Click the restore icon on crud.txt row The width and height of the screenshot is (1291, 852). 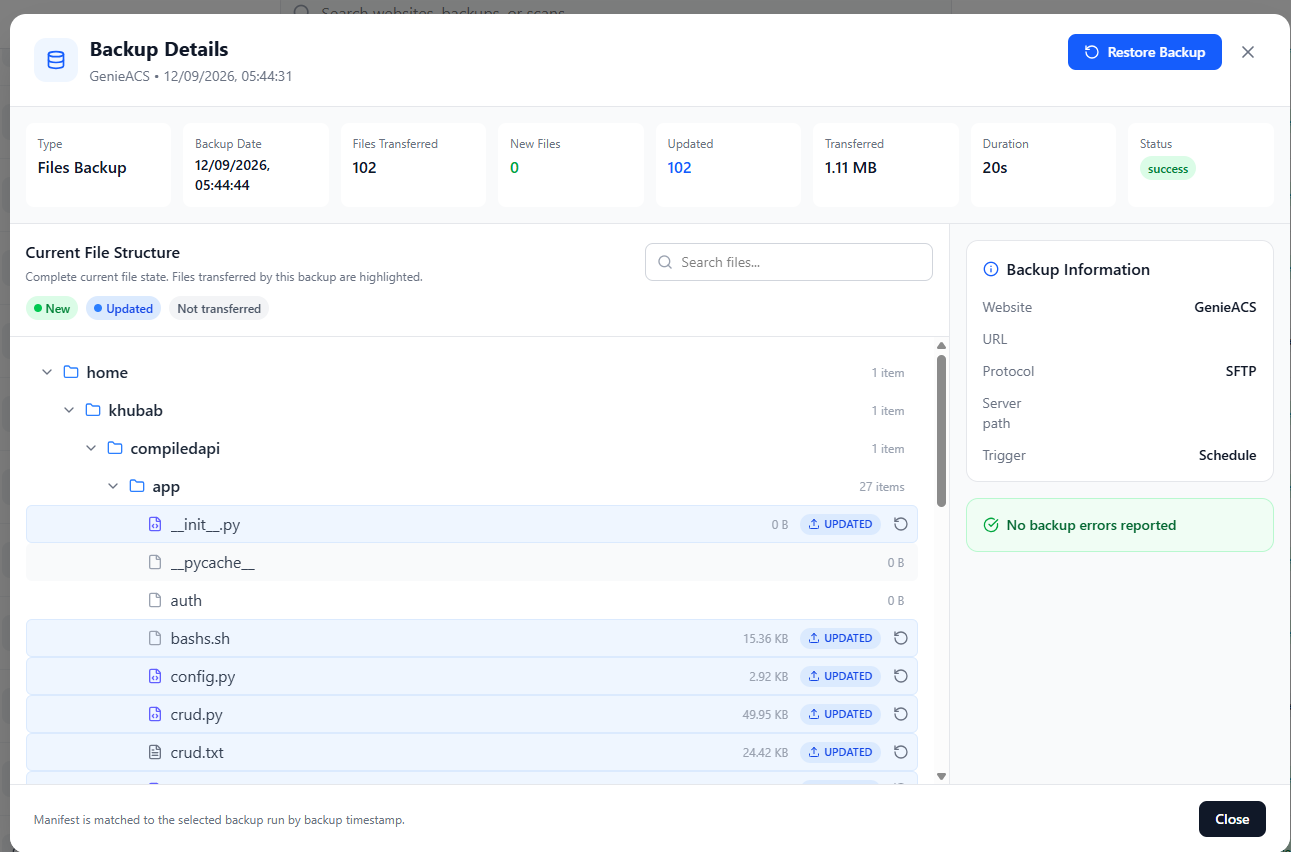[x=900, y=752]
